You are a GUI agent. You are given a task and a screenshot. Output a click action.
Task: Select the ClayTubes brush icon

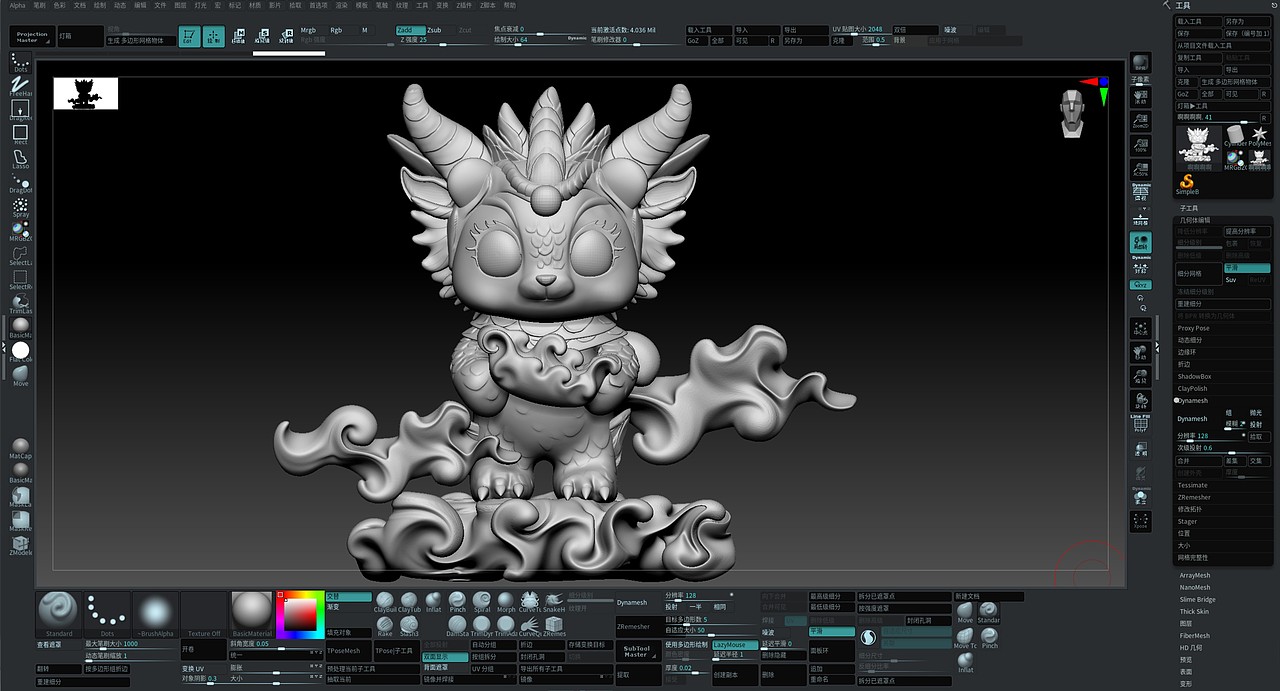[409, 601]
